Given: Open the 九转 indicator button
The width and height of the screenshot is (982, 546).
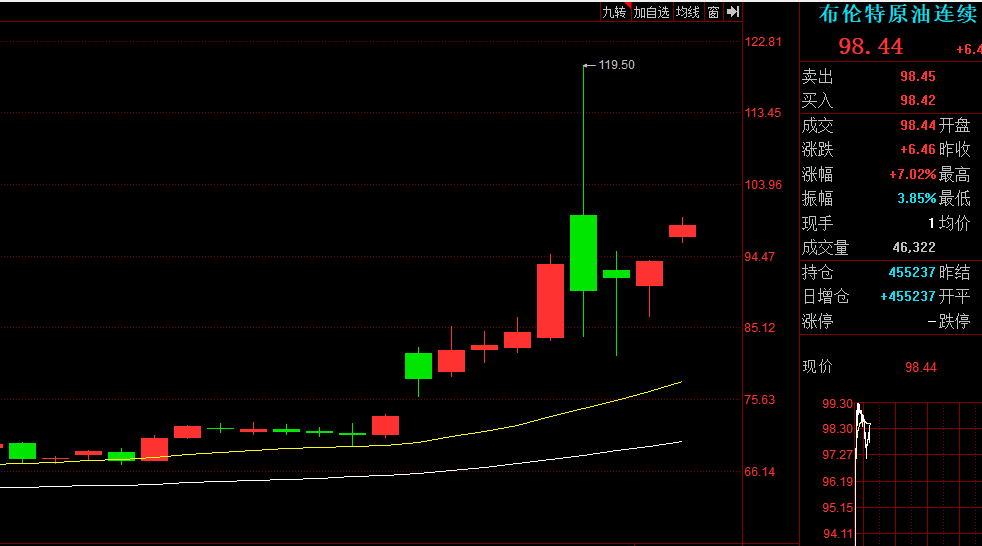Looking at the screenshot, I should (x=614, y=12).
